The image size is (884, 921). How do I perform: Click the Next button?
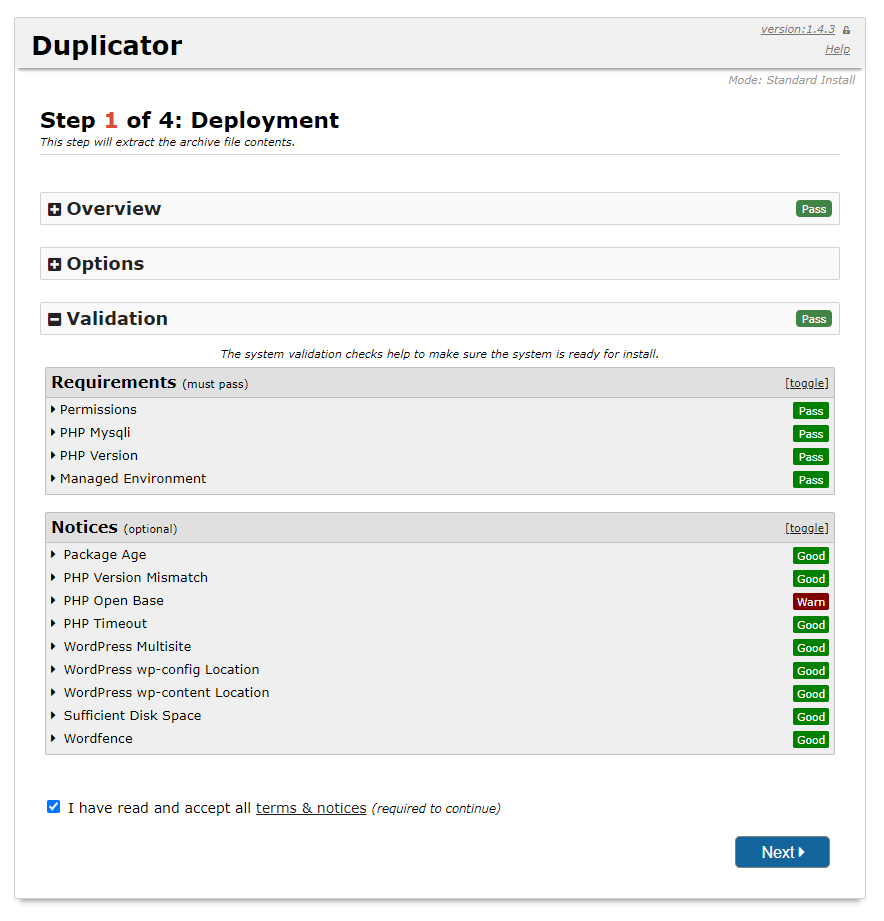(782, 852)
